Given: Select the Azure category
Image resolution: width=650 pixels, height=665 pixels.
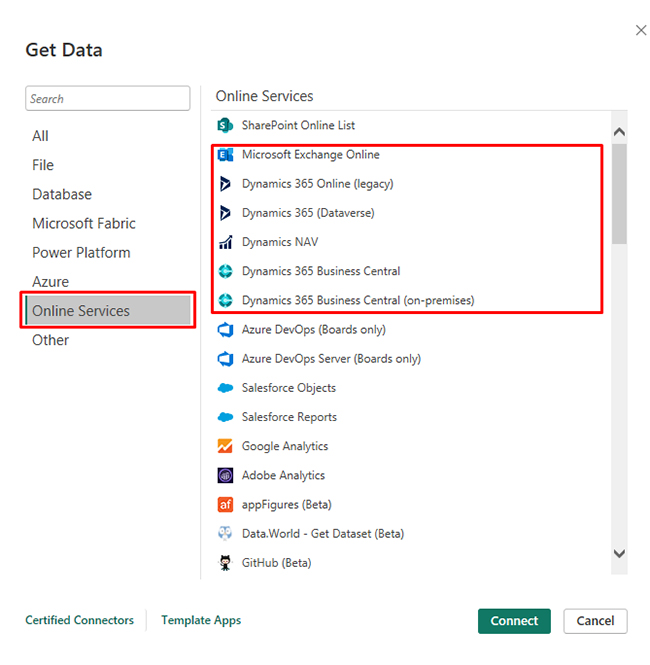Looking at the screenshot, I should [x=50, y=282].
